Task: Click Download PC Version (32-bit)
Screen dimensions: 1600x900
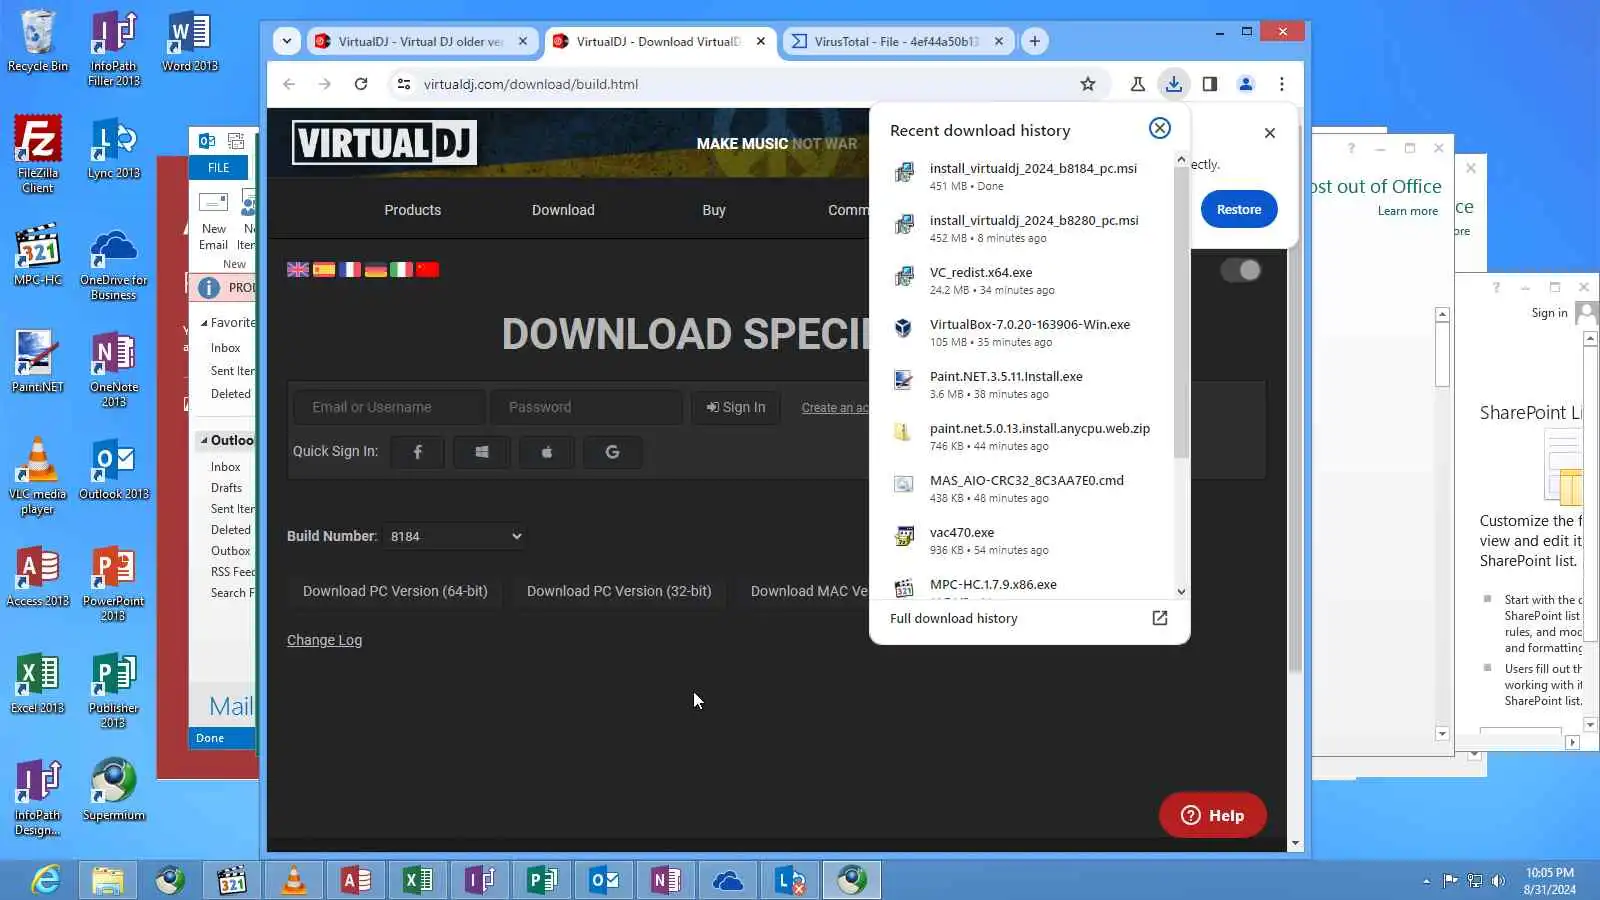Action: point(619,591)
